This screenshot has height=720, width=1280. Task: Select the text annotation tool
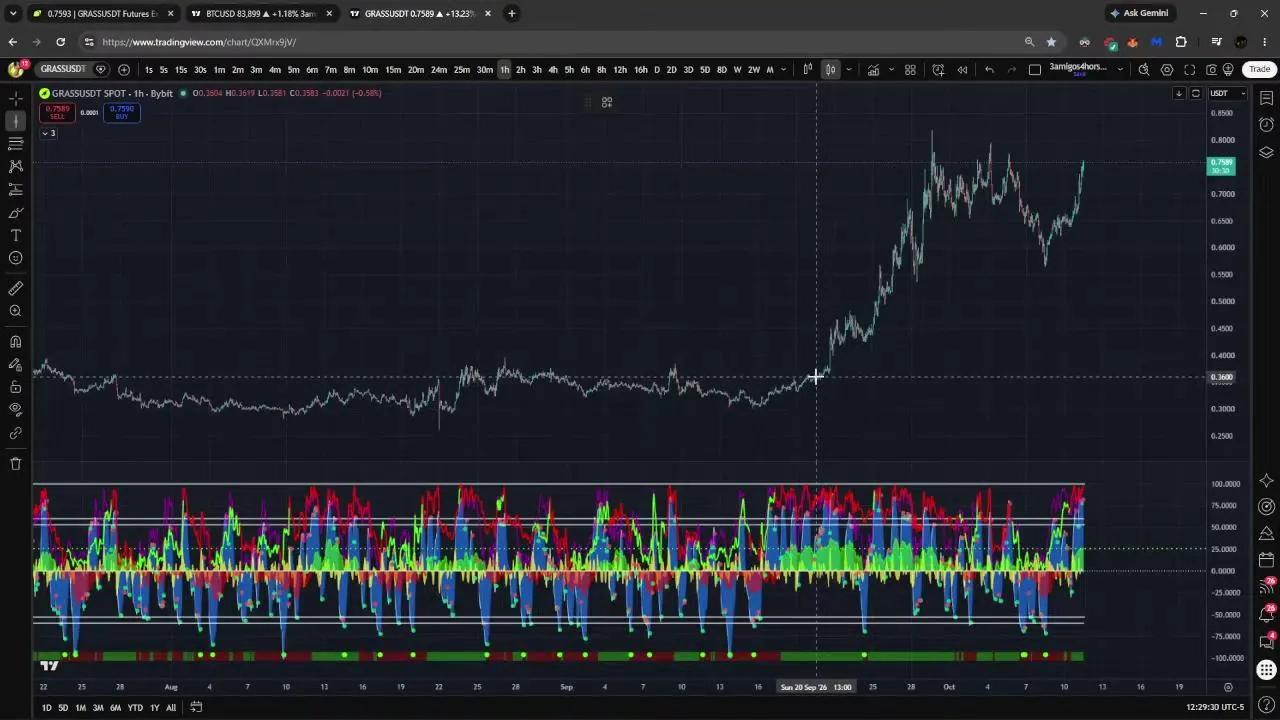click(x=15, y=235)
